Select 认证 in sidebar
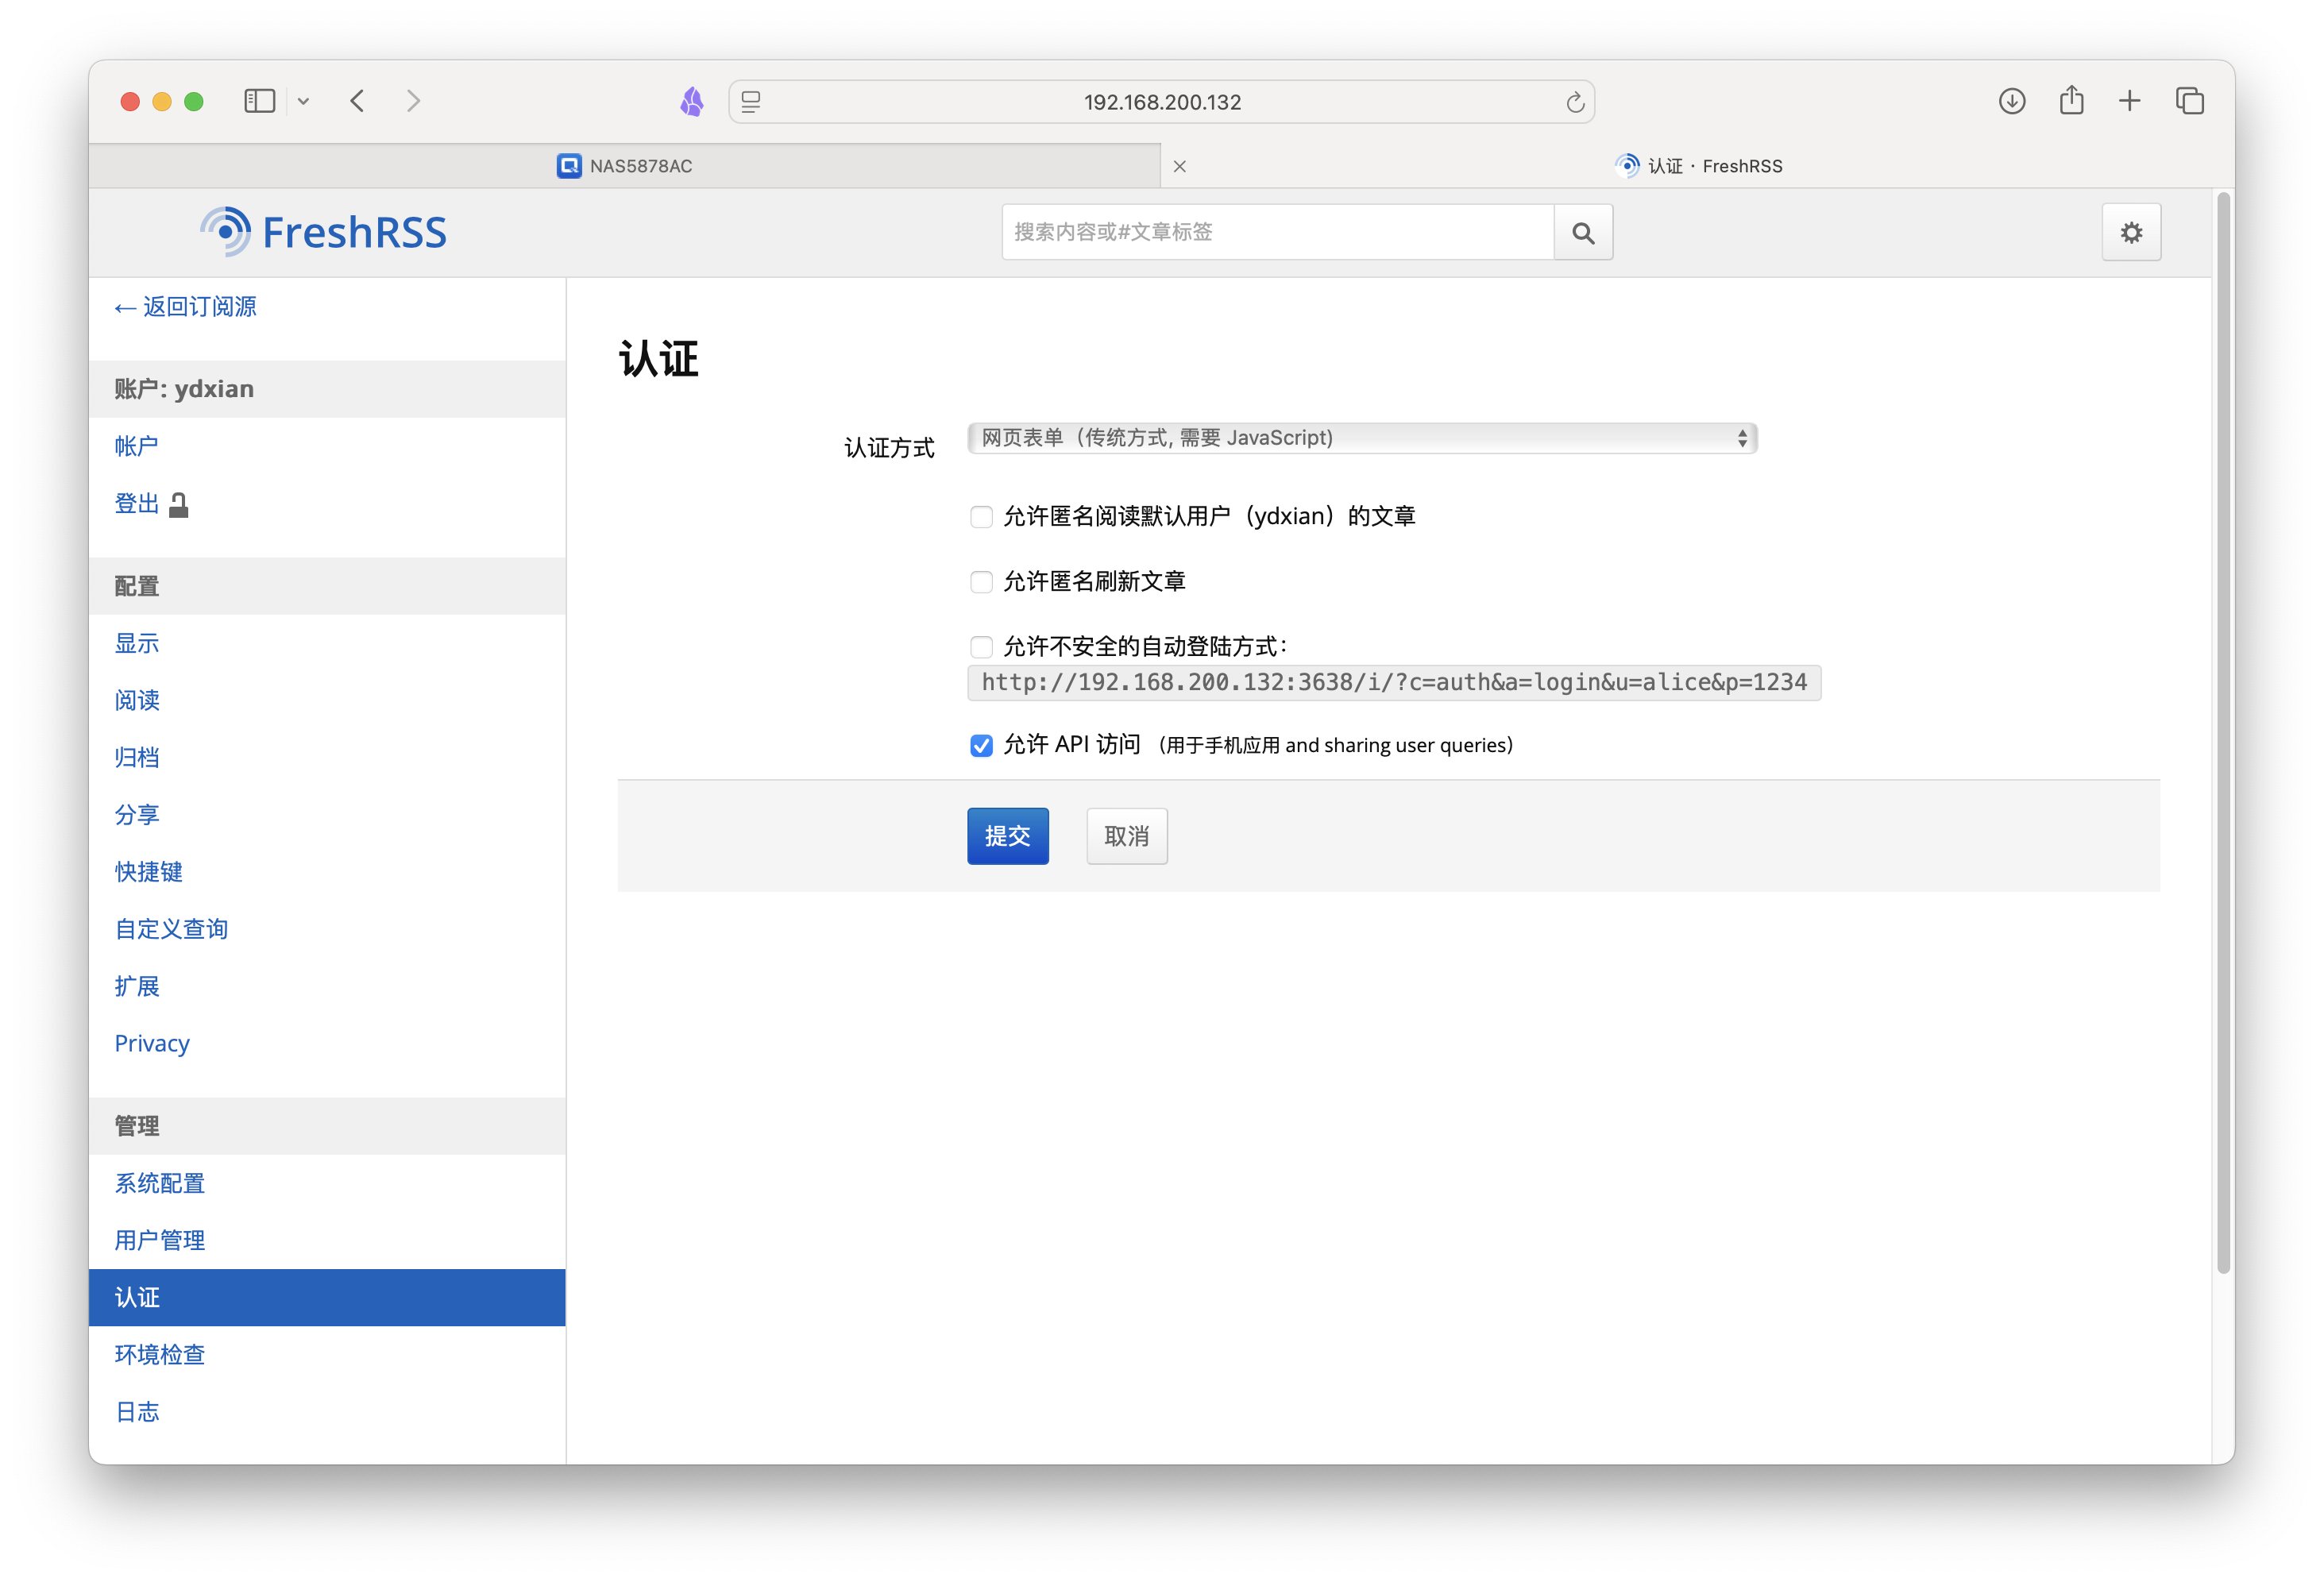This screenshot has height=1582, width=2324. pos(327,1298)
